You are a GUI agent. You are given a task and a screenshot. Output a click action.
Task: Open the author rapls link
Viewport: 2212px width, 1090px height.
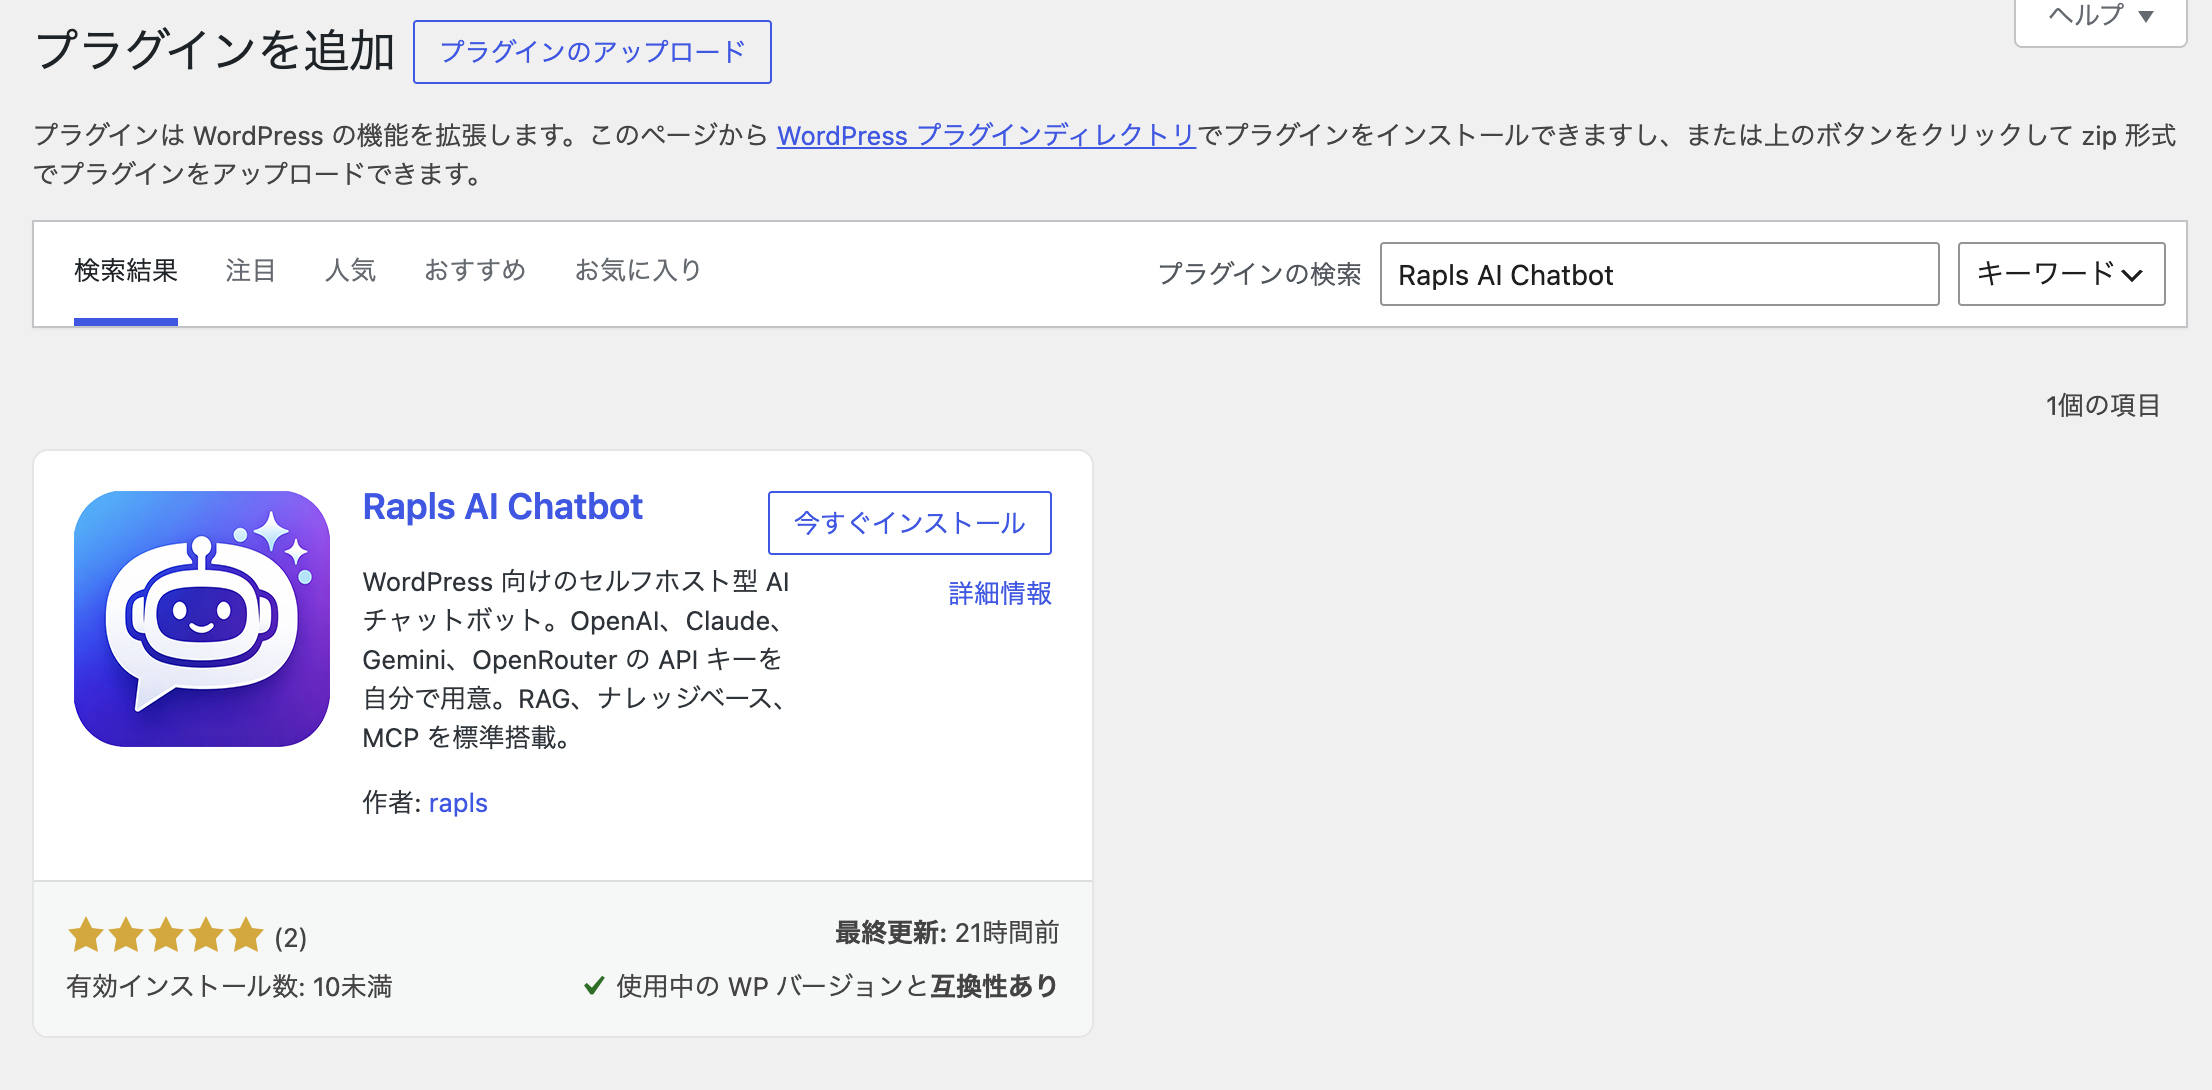tap(458, 803)
